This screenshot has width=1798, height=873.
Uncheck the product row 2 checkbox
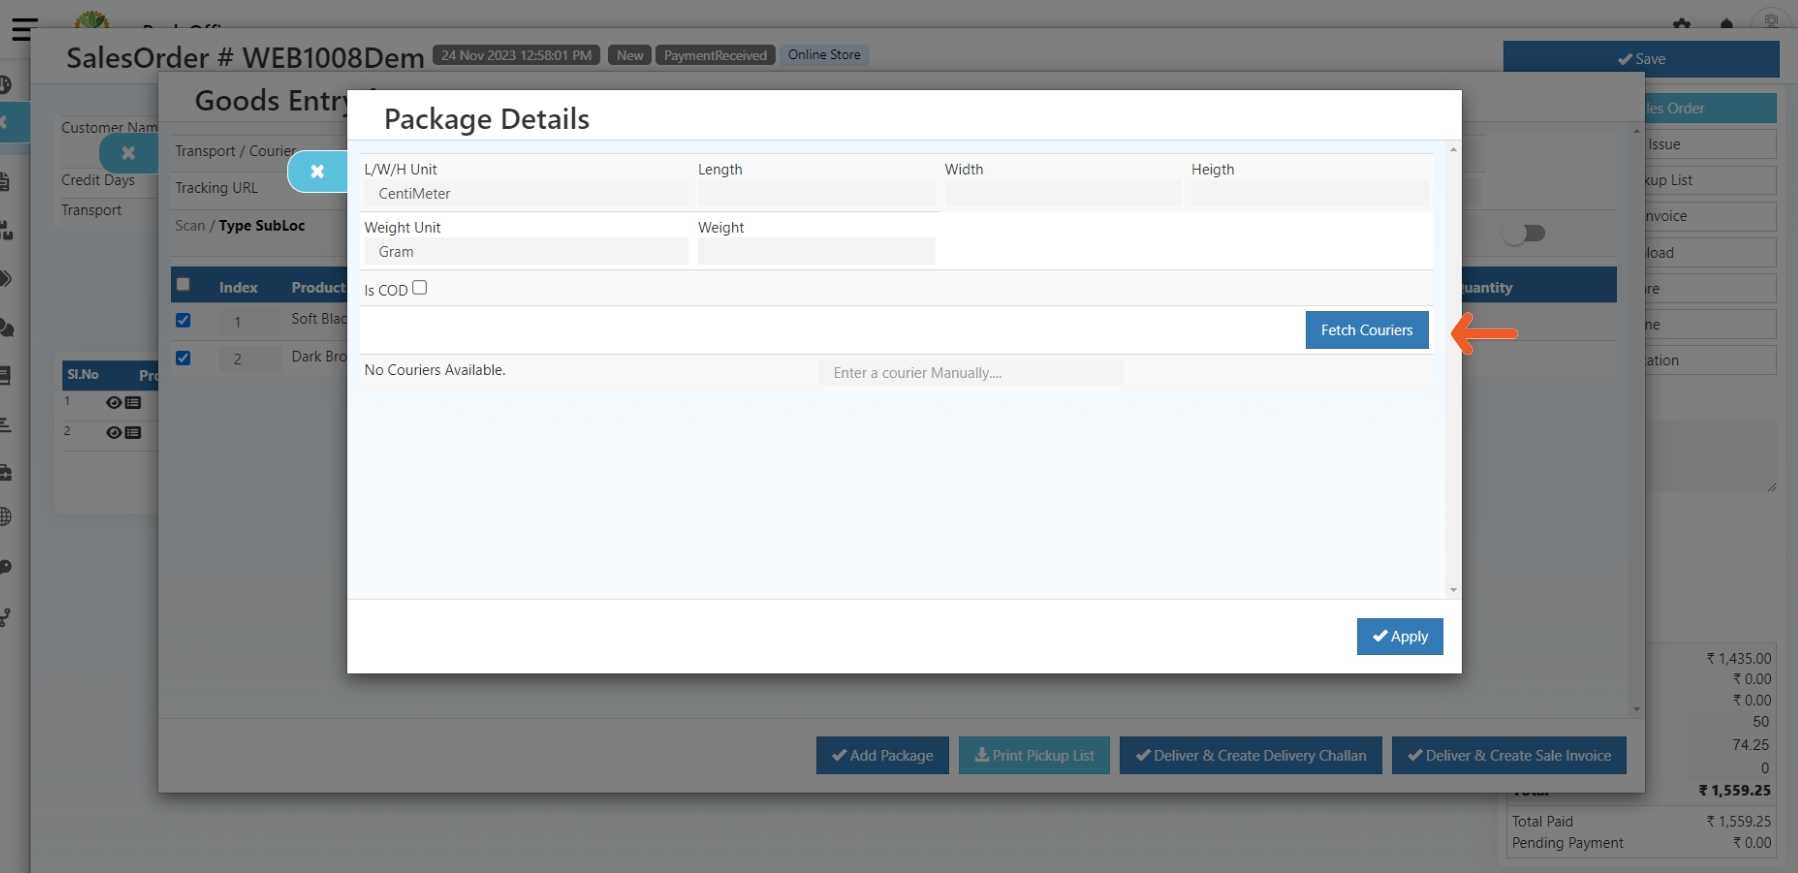coord(183,357)
